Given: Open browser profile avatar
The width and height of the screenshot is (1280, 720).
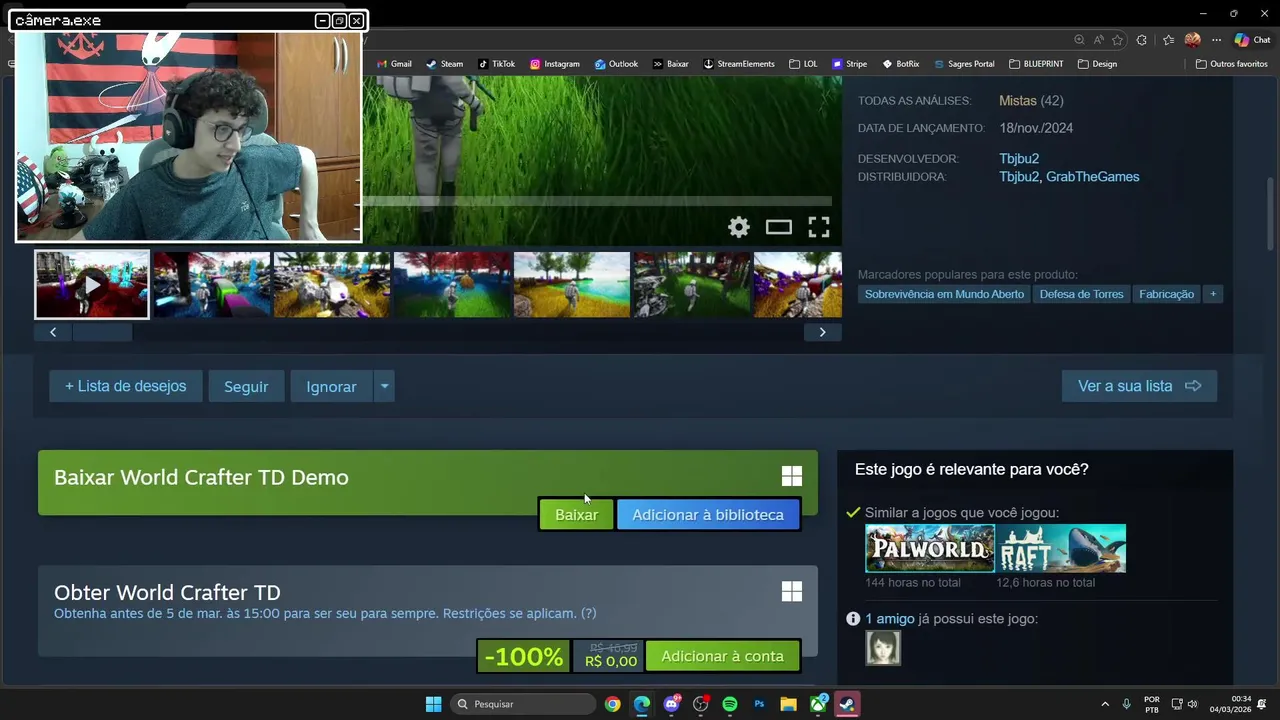Looking at the screenshot, I should 1192,40.
